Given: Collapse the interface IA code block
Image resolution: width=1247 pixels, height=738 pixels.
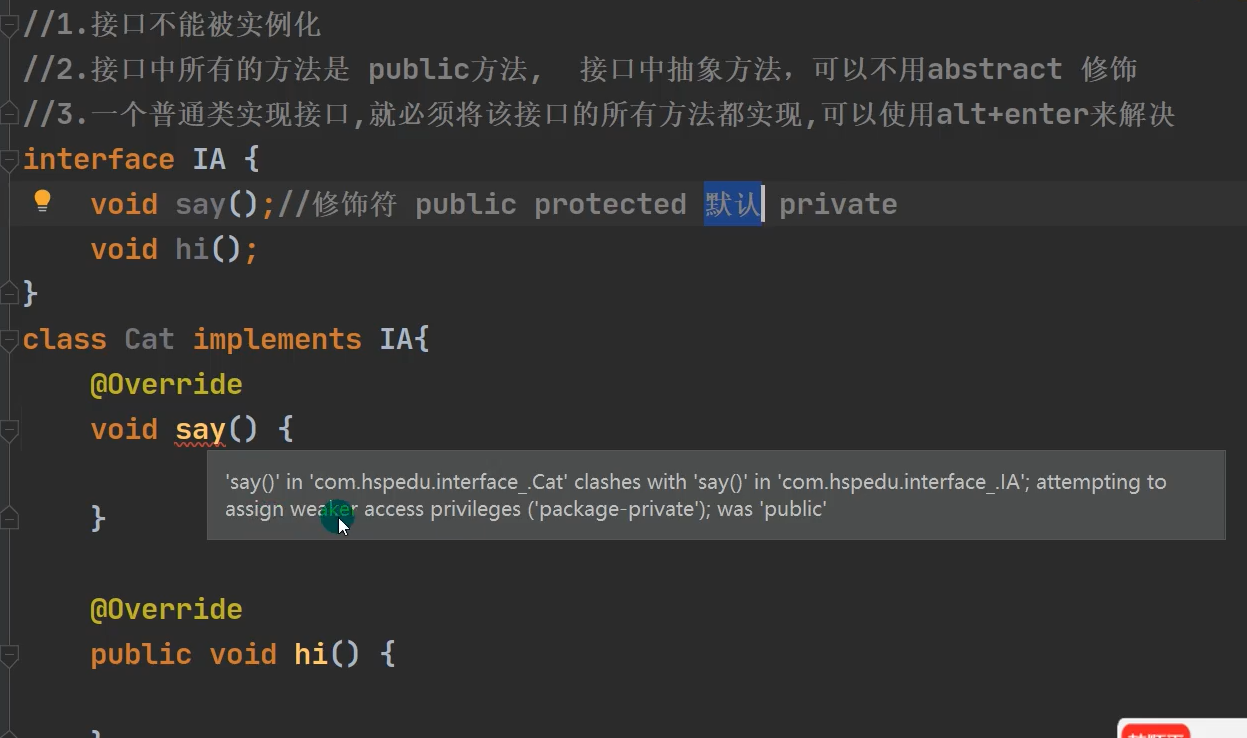Looking at the screenshot, I should (9, 159).
